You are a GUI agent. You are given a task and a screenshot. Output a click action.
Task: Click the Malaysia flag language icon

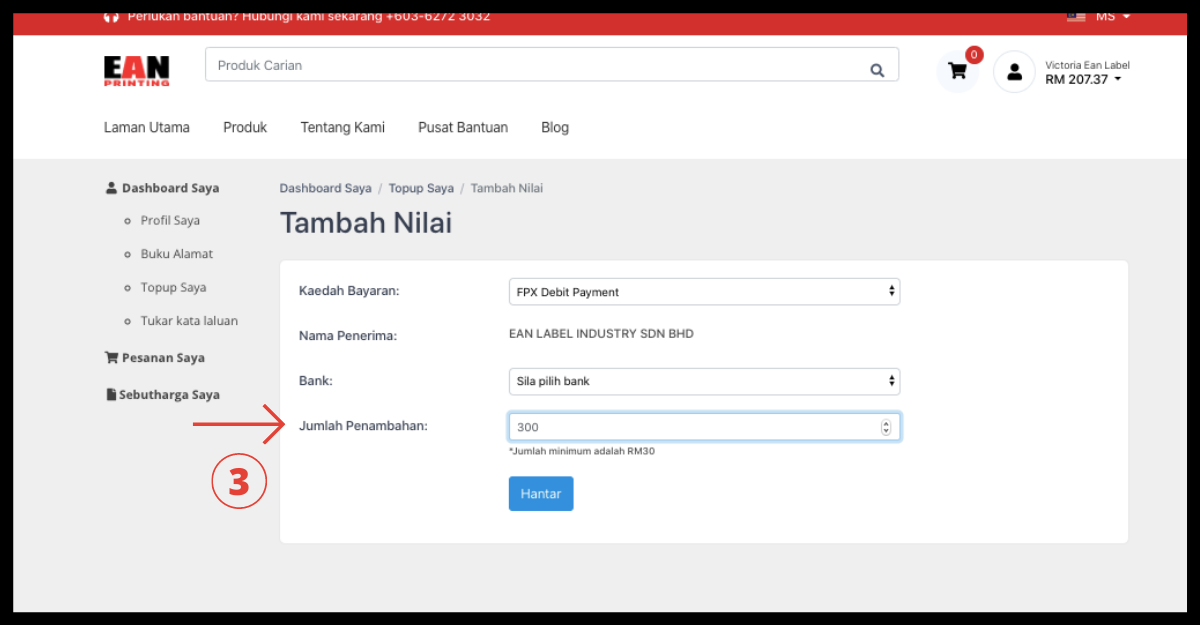click(x=1076, y=16)
